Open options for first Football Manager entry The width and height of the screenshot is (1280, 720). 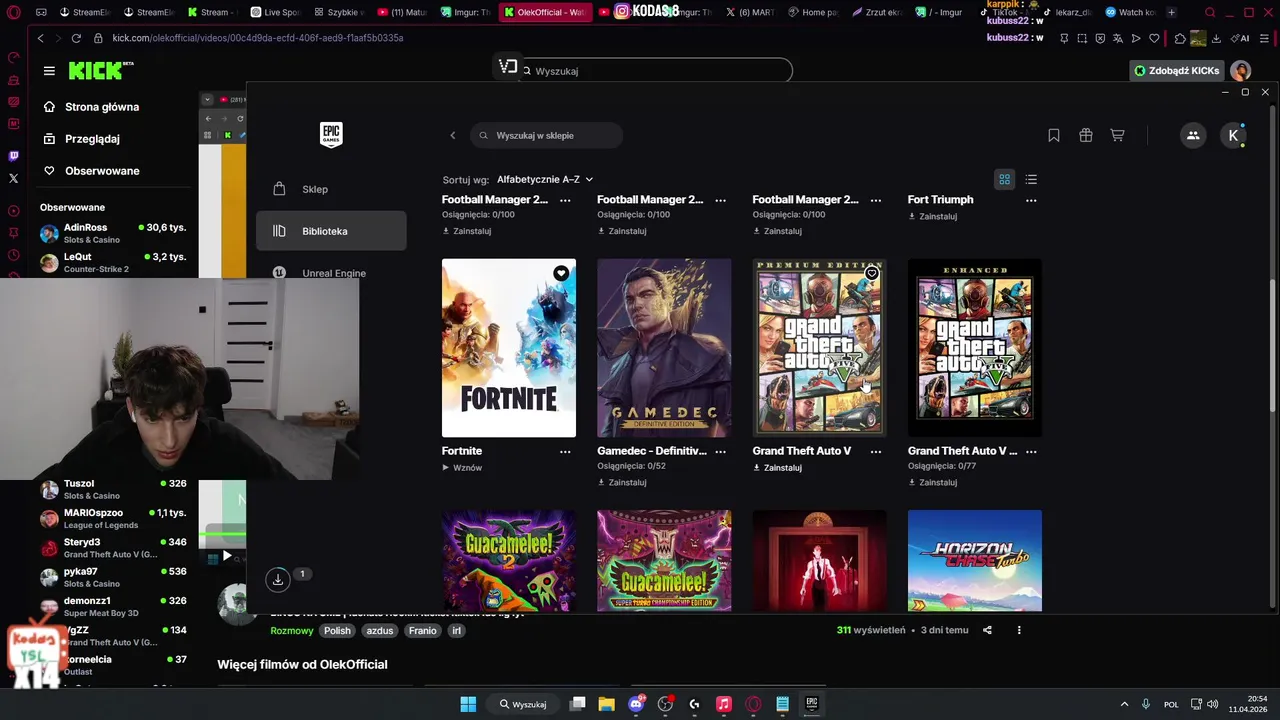coord(565,200)
